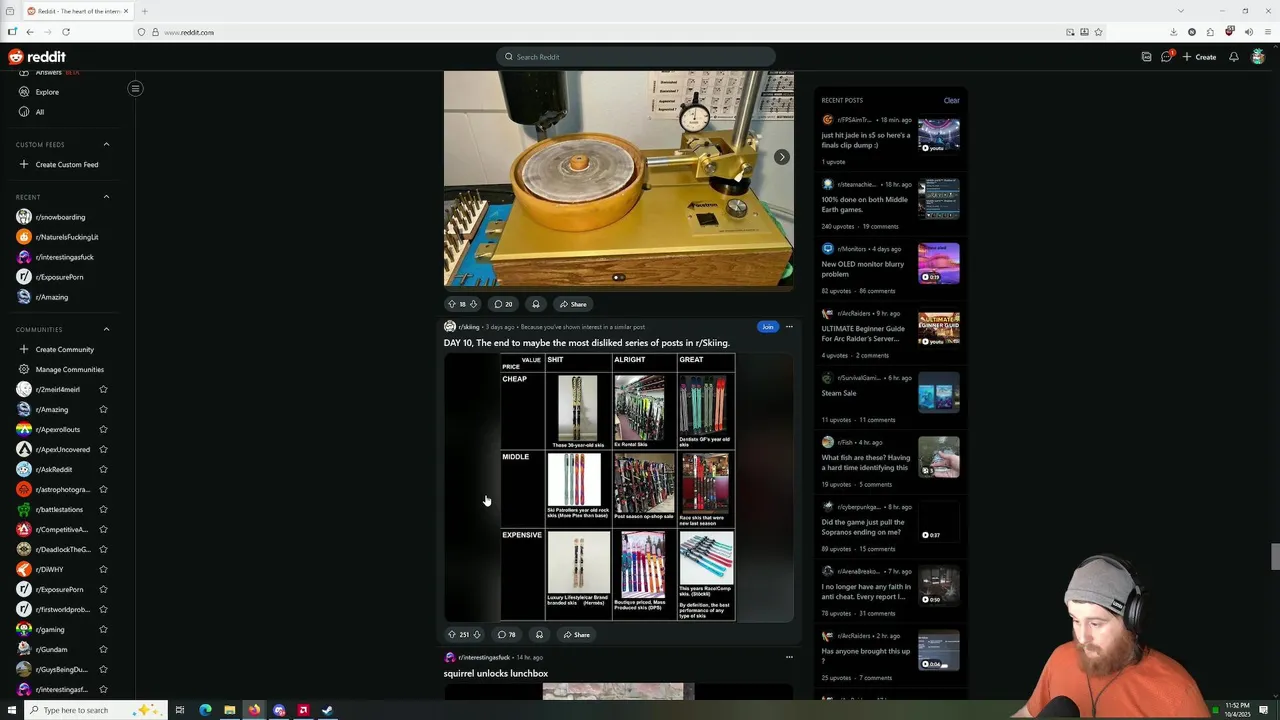Screen dimensions: 1280x720
Task: Open r/Gundam in Communities list
Action: (51, 649)
